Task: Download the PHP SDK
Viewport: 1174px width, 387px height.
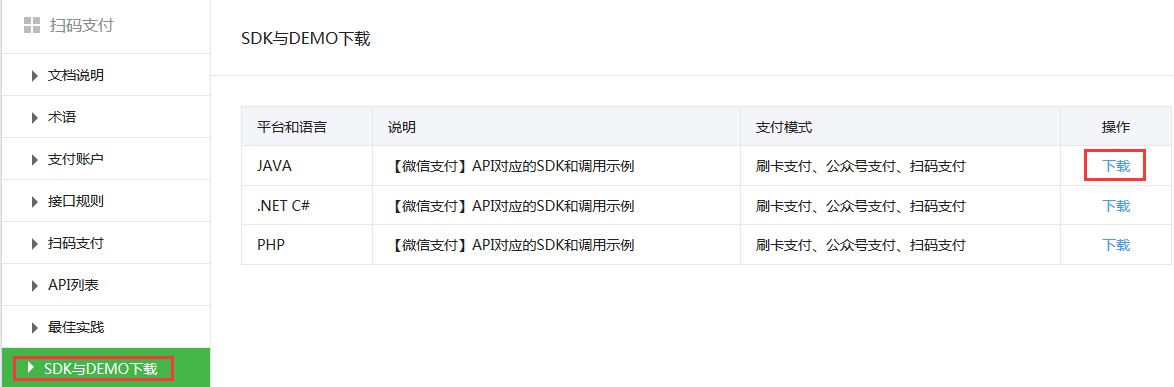Action: pyautogui.click(x=1116, y=245)
